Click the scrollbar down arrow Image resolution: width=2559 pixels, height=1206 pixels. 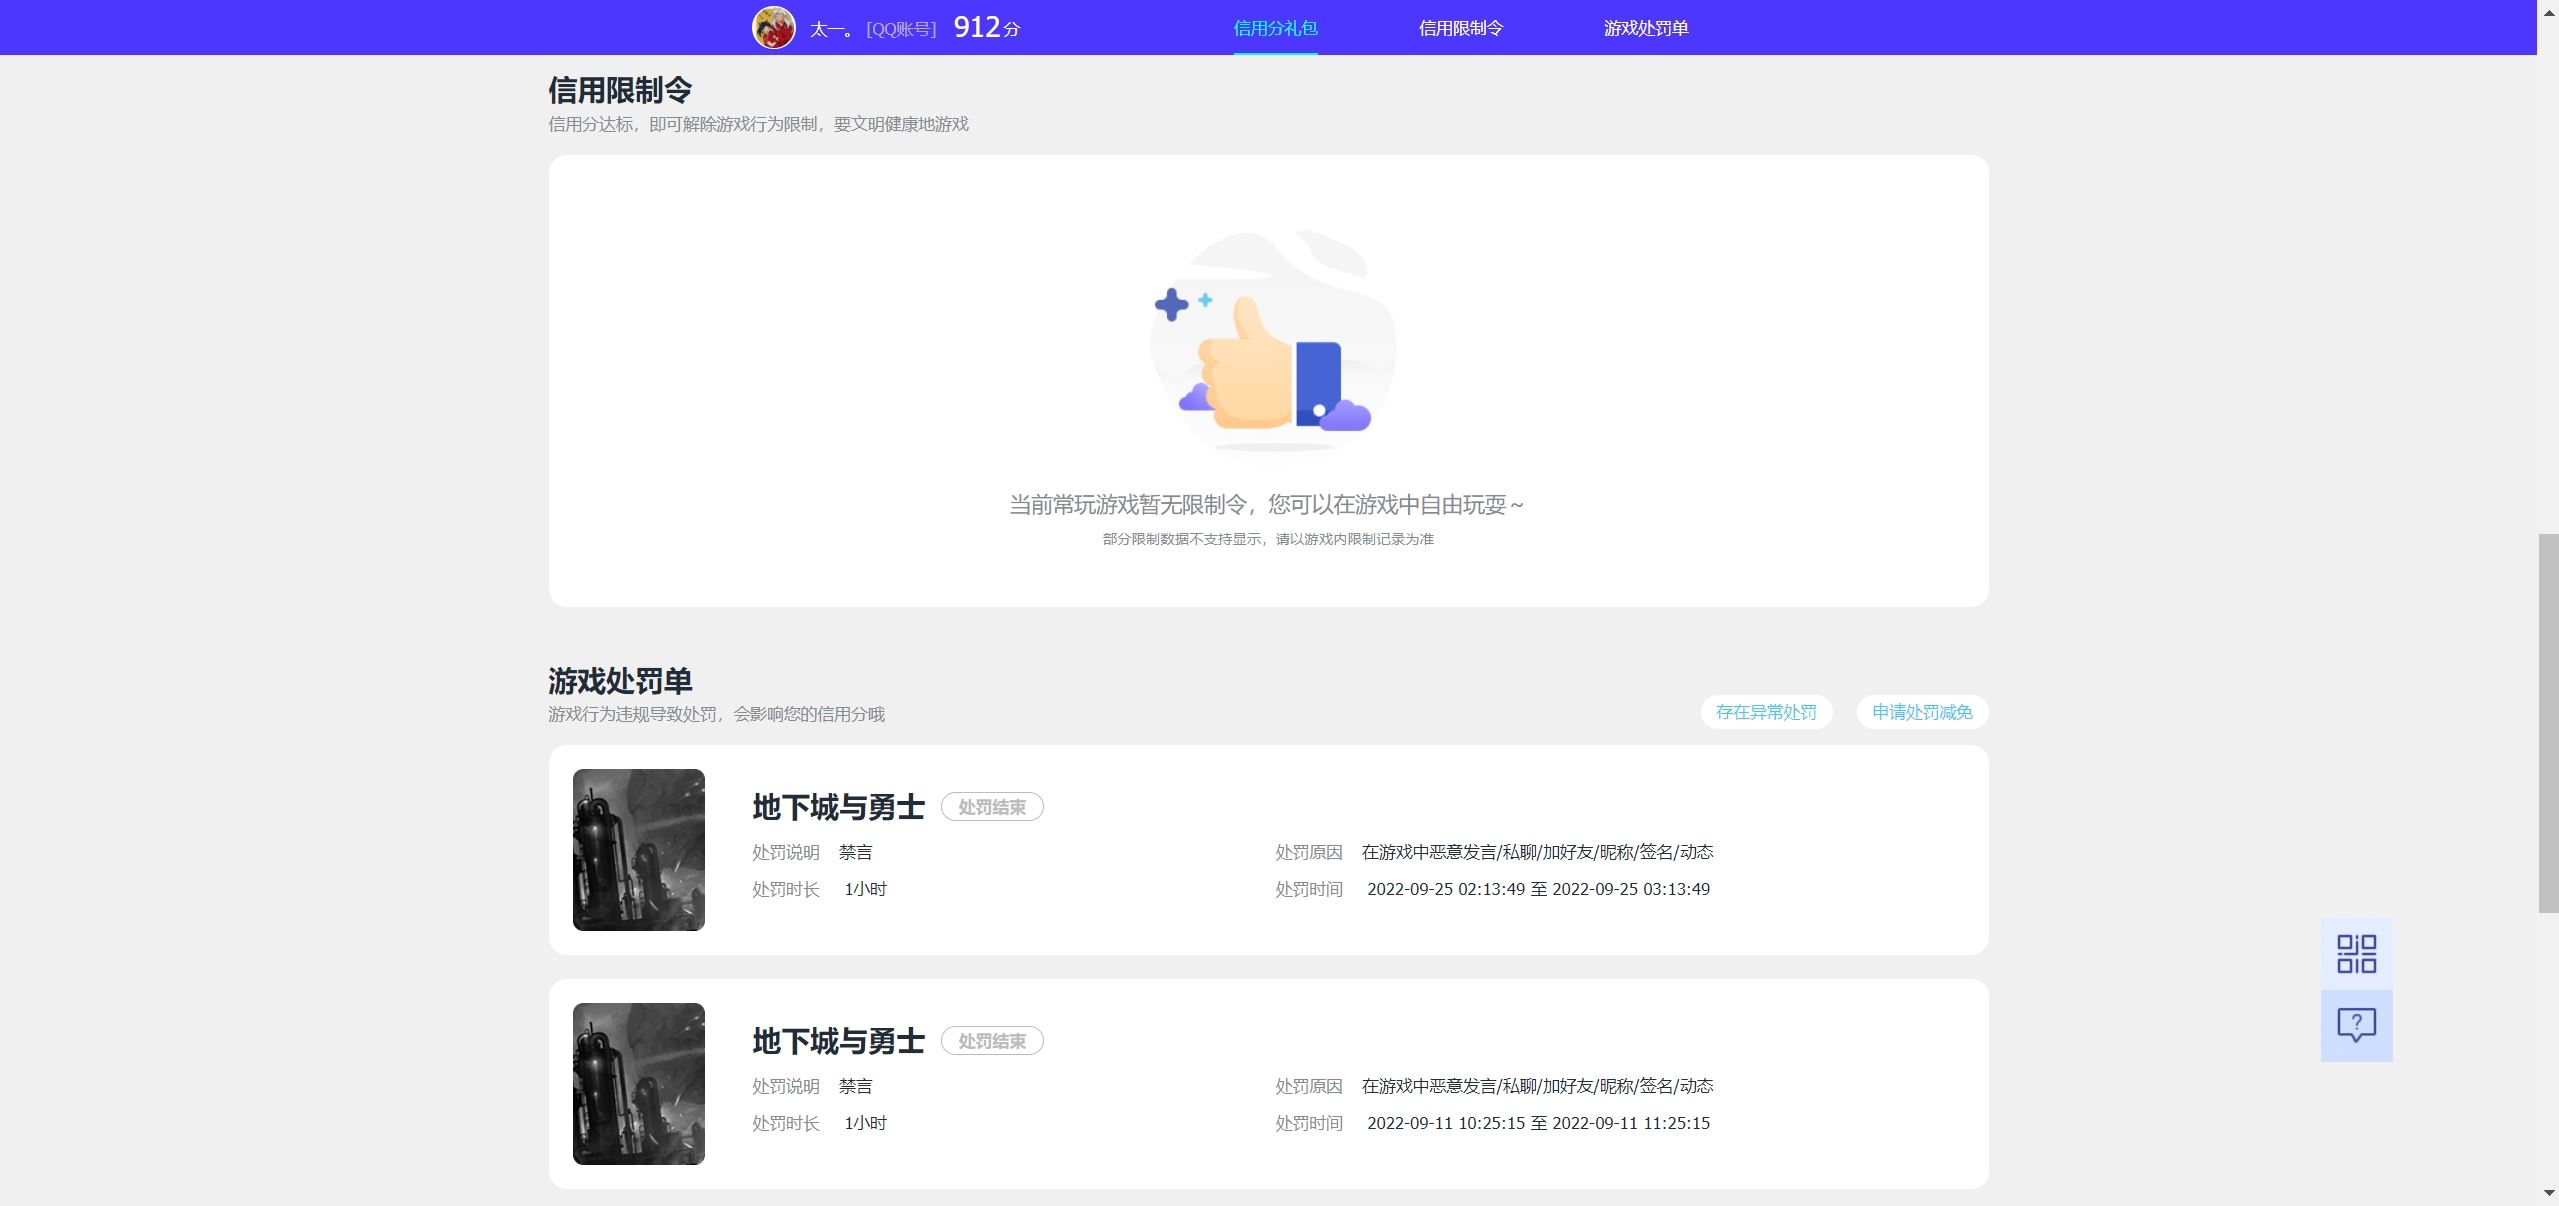point(2547,1193)
